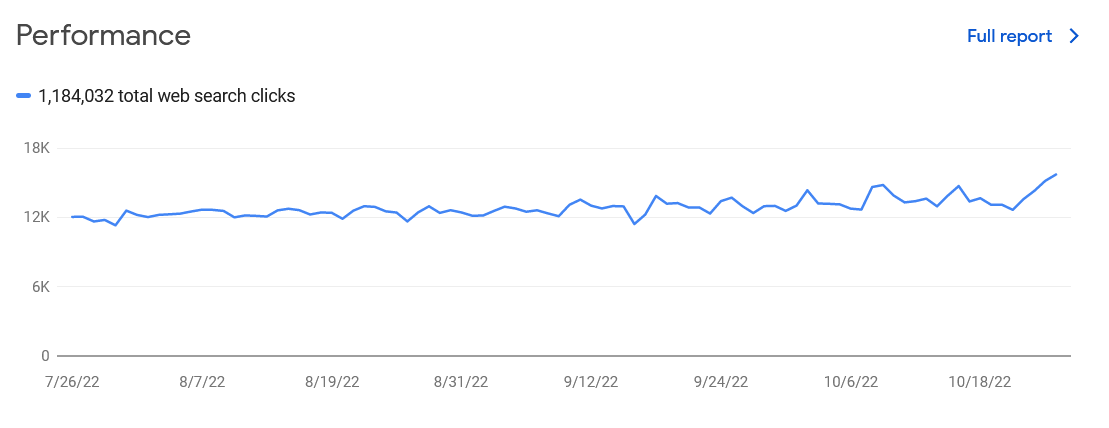Open the Full report link

click(1009, 36)
